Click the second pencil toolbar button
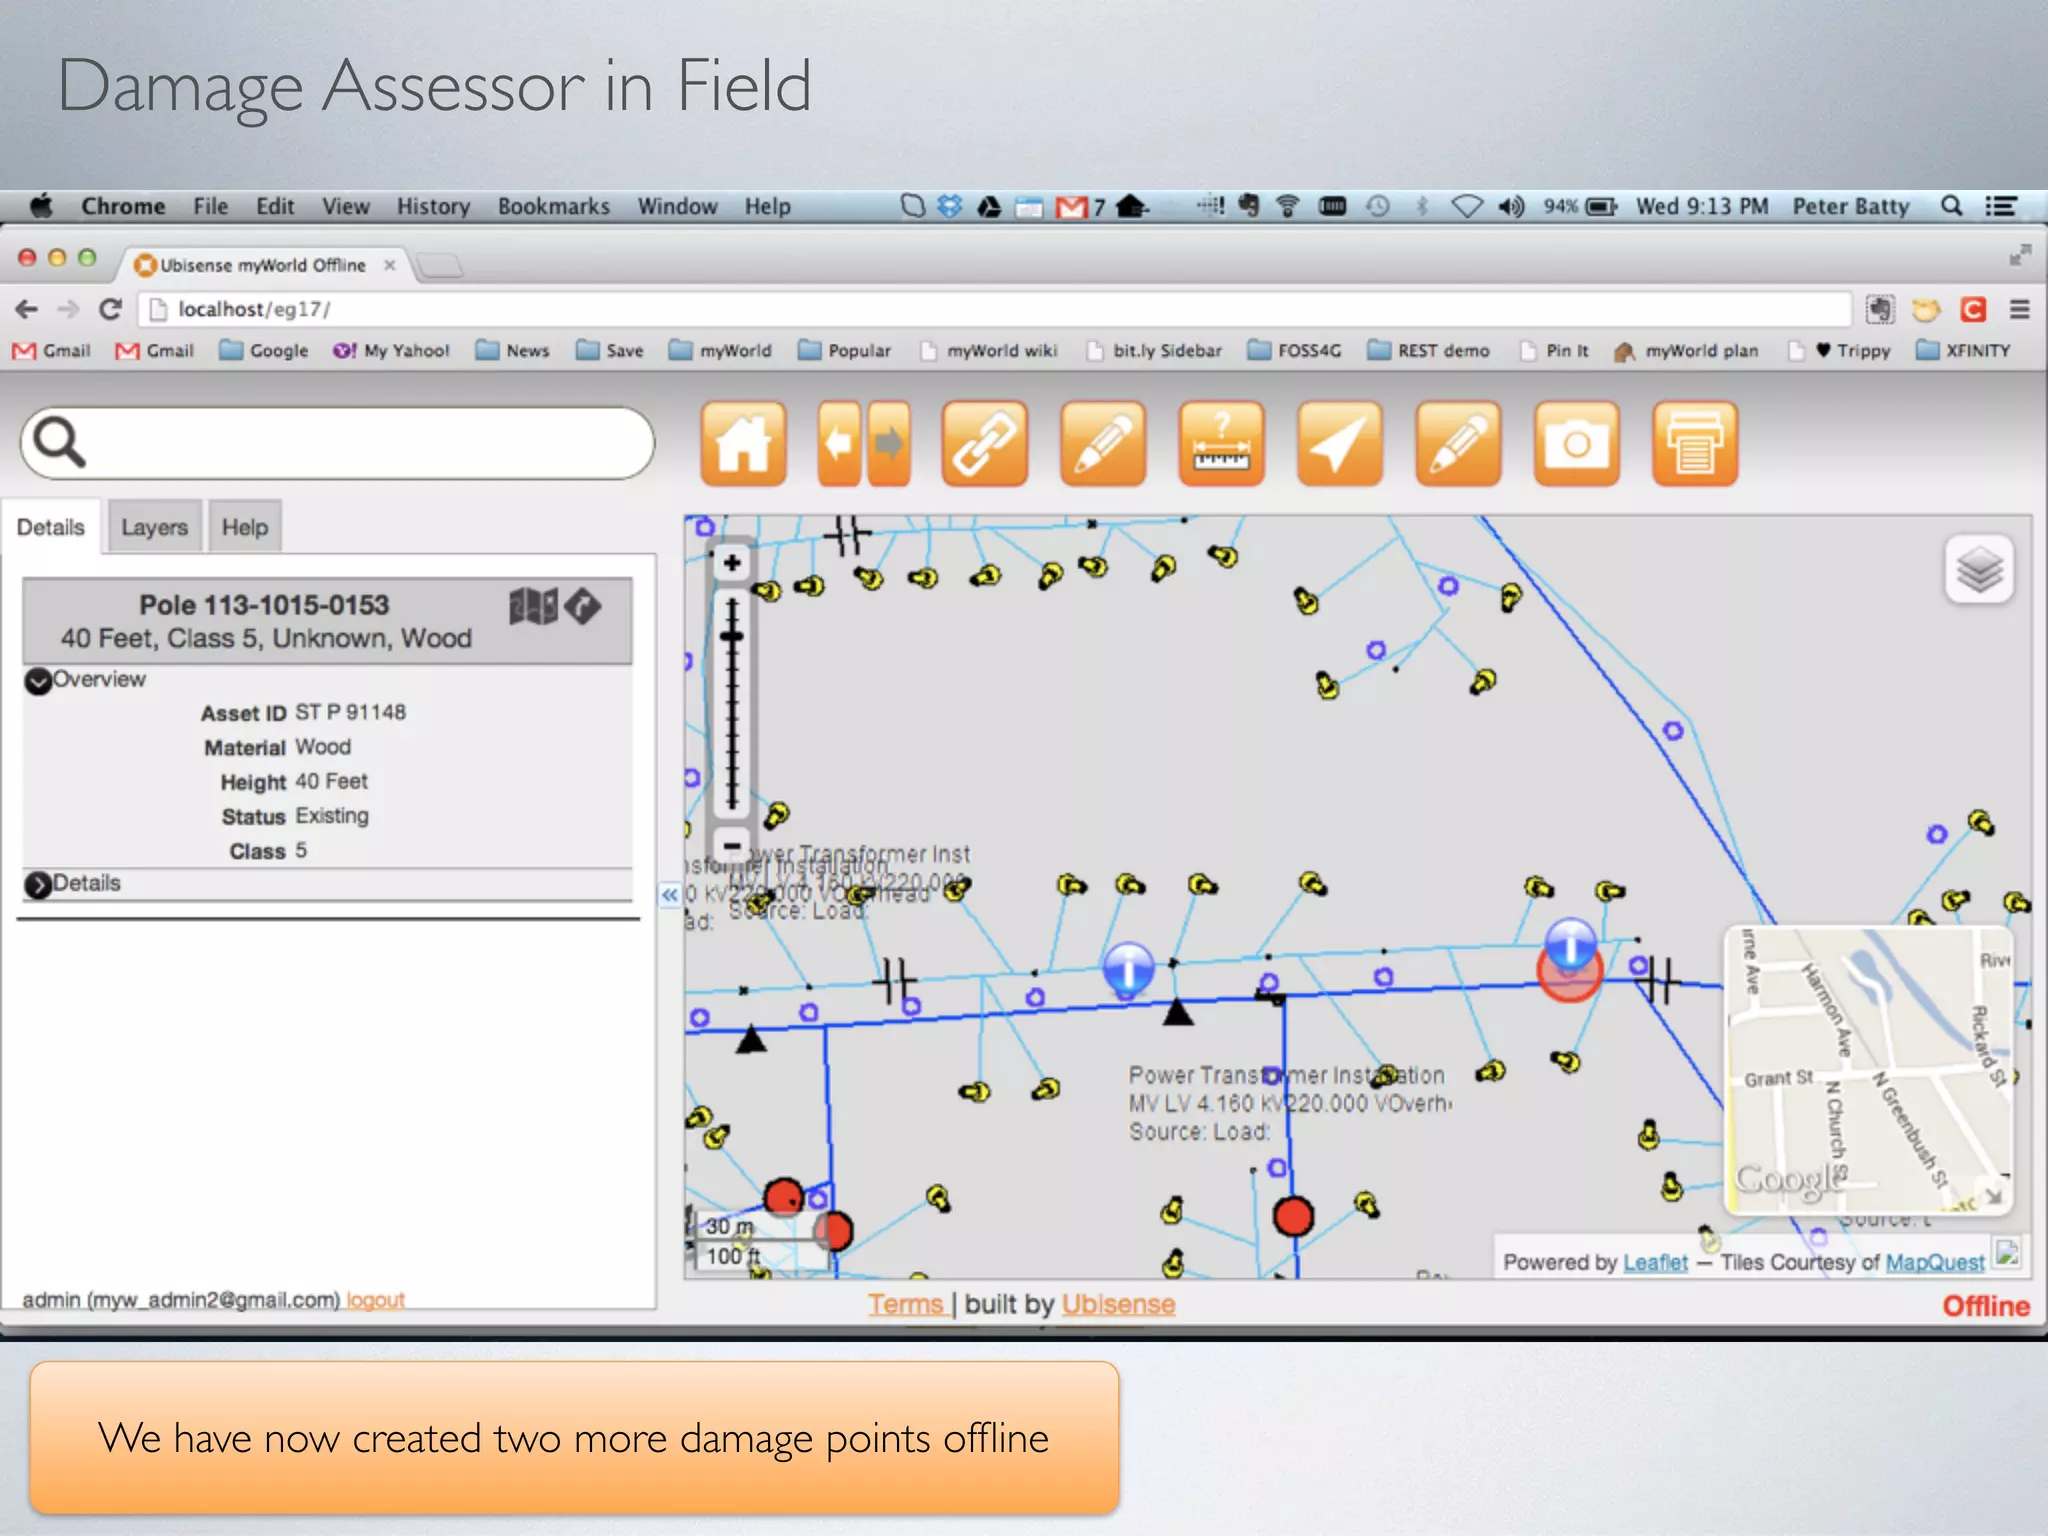2048x1536 pixels. tap(1458, 444)
